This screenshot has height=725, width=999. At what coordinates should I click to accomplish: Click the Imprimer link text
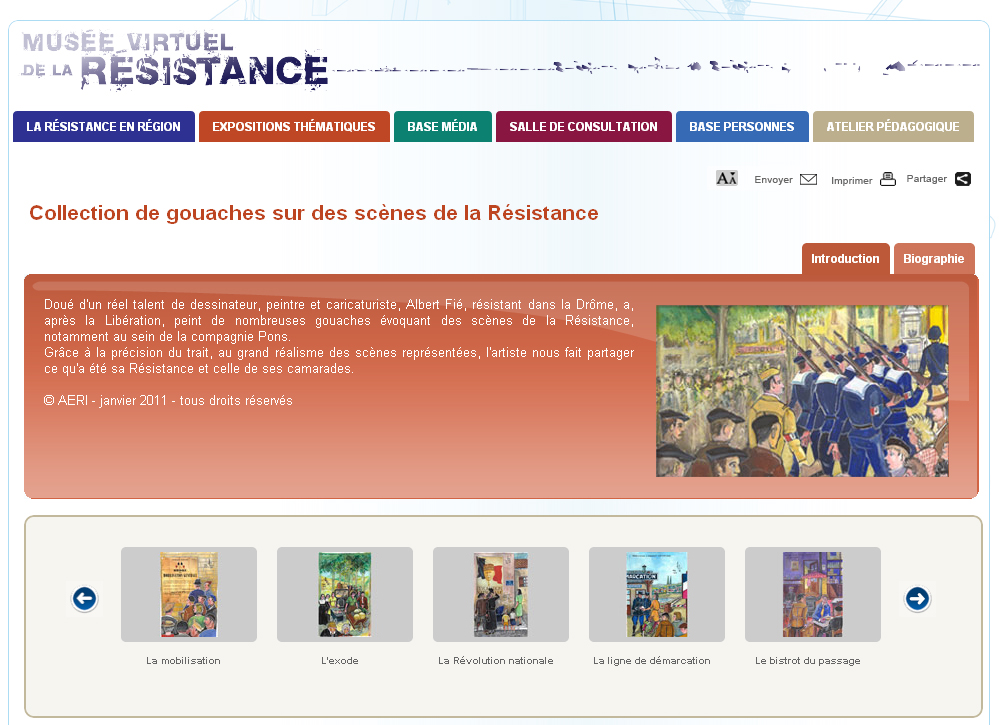(x=852, y=180)
